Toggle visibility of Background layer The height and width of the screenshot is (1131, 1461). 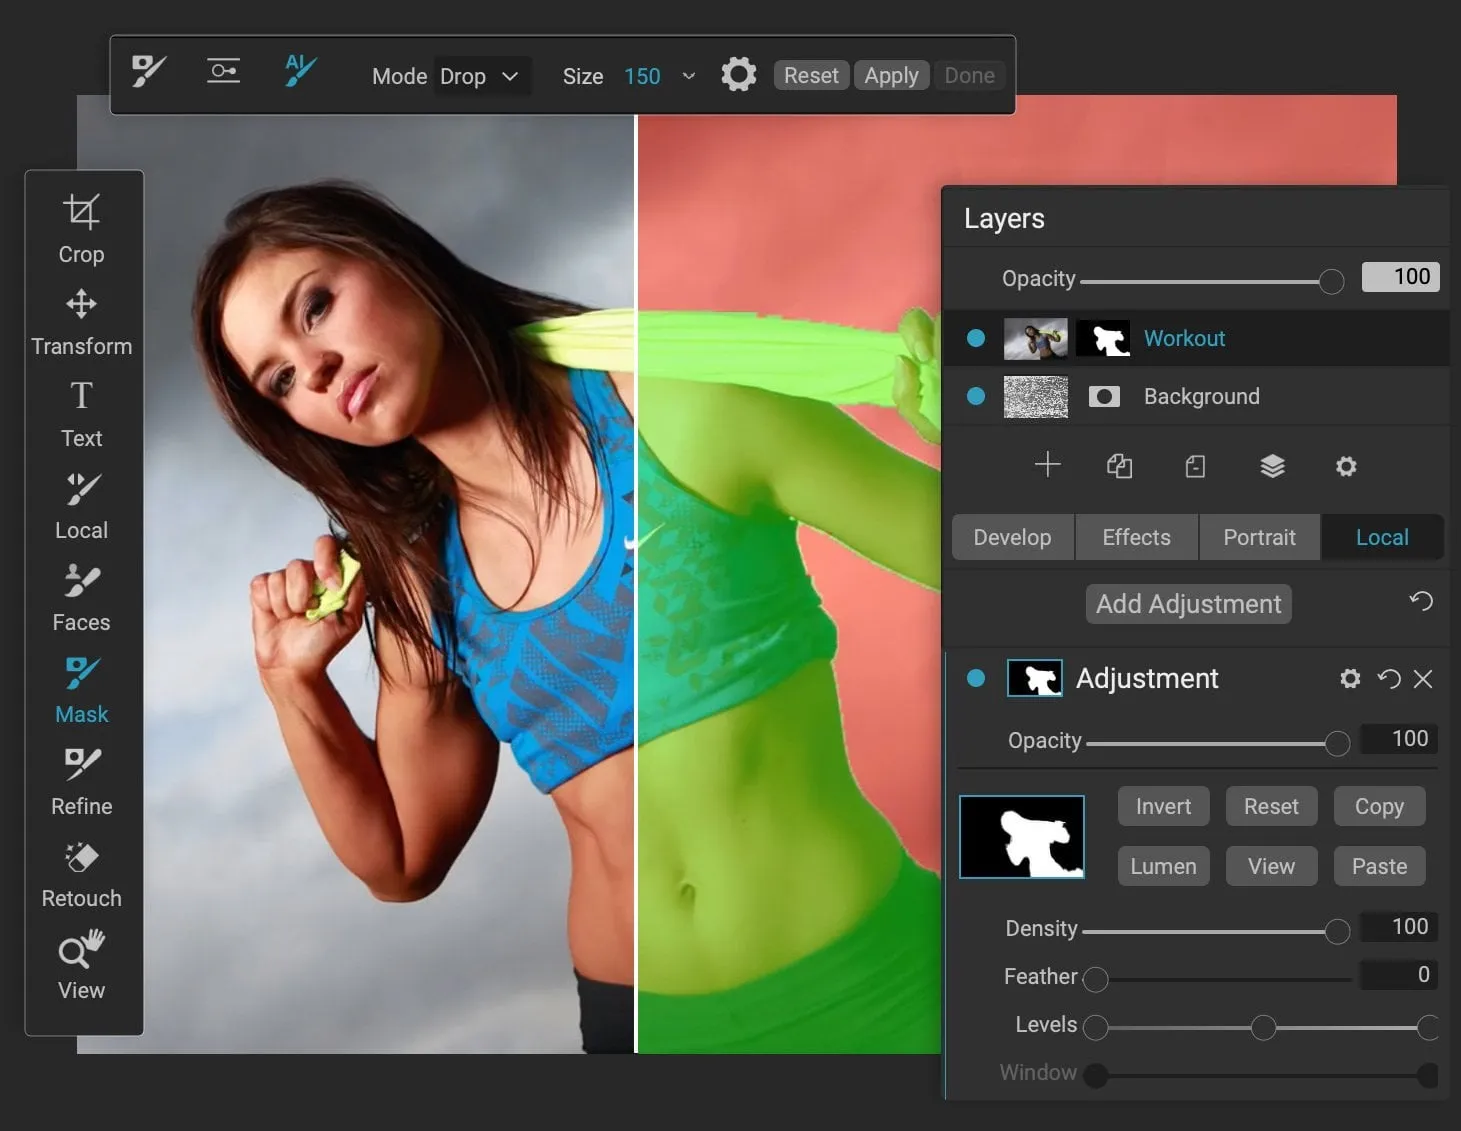click(976, 397)
